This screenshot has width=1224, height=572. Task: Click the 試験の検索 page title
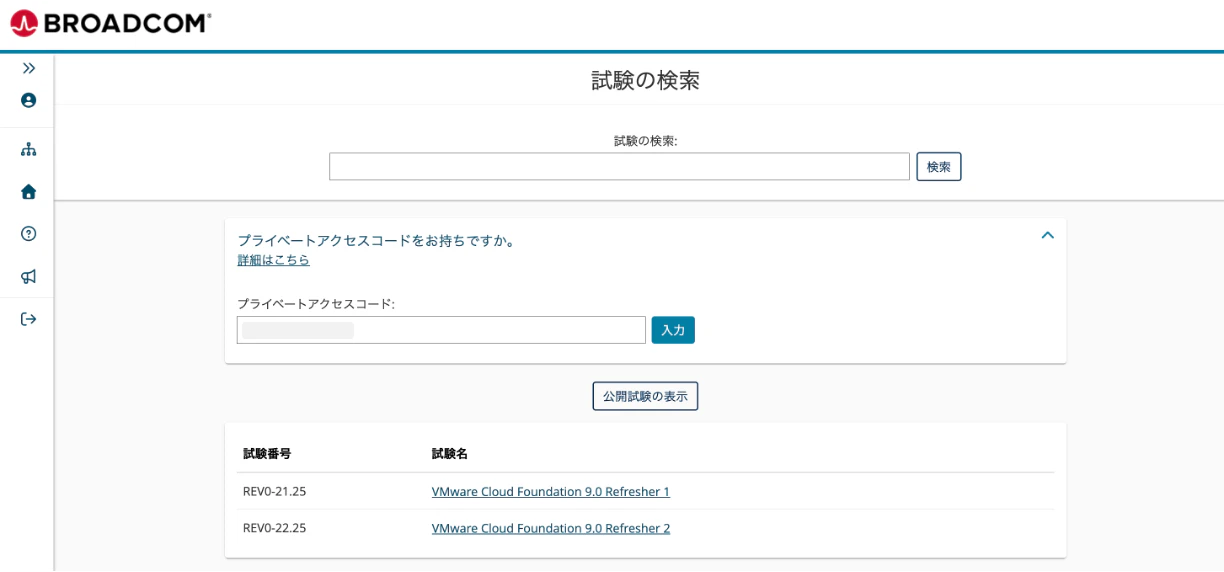(645, 80)
